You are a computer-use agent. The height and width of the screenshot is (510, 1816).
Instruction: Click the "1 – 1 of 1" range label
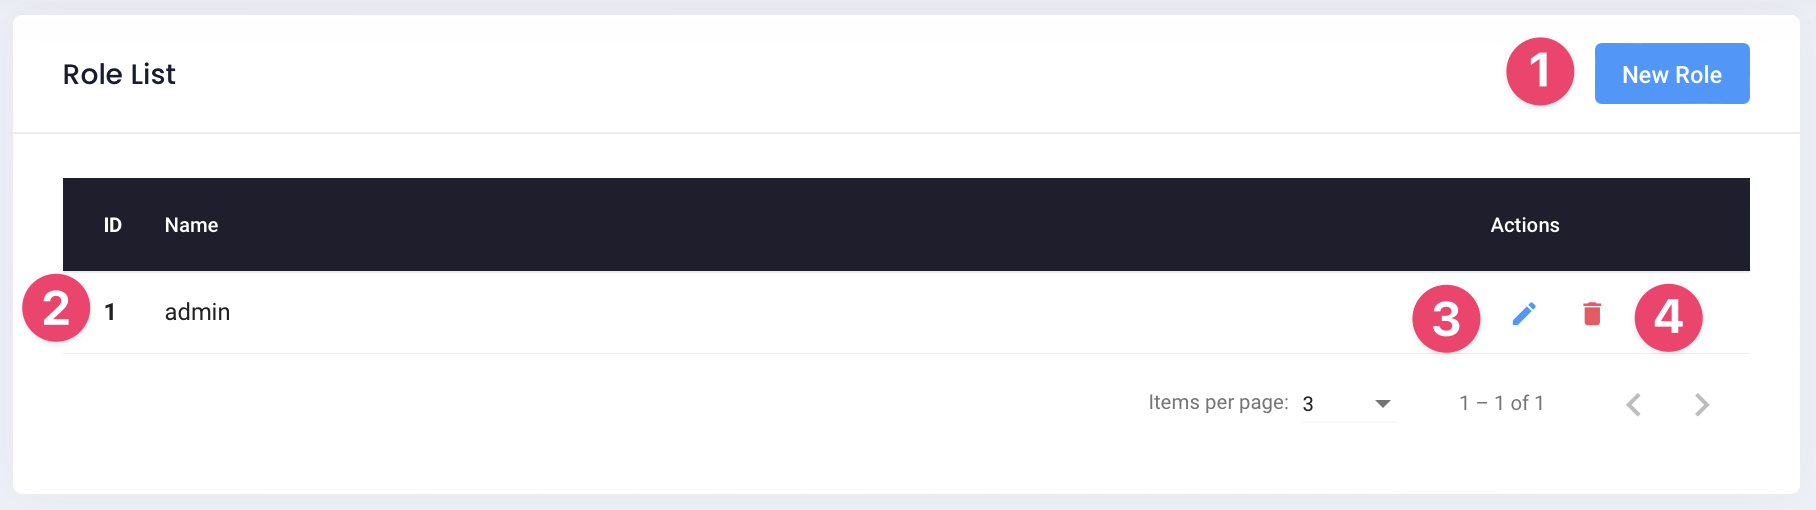pyautogui.click(x=1501, y=403)
